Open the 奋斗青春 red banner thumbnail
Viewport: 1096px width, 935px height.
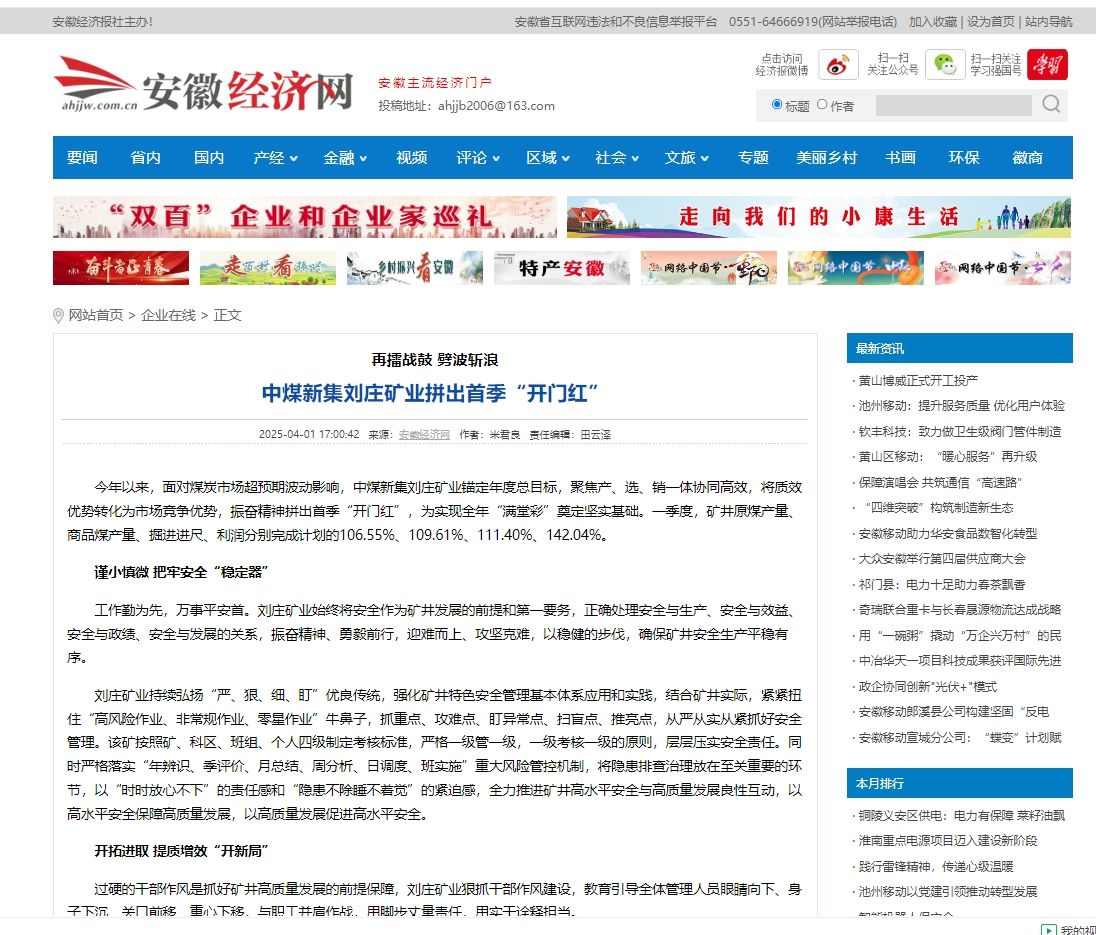click(x=121, y=268)
